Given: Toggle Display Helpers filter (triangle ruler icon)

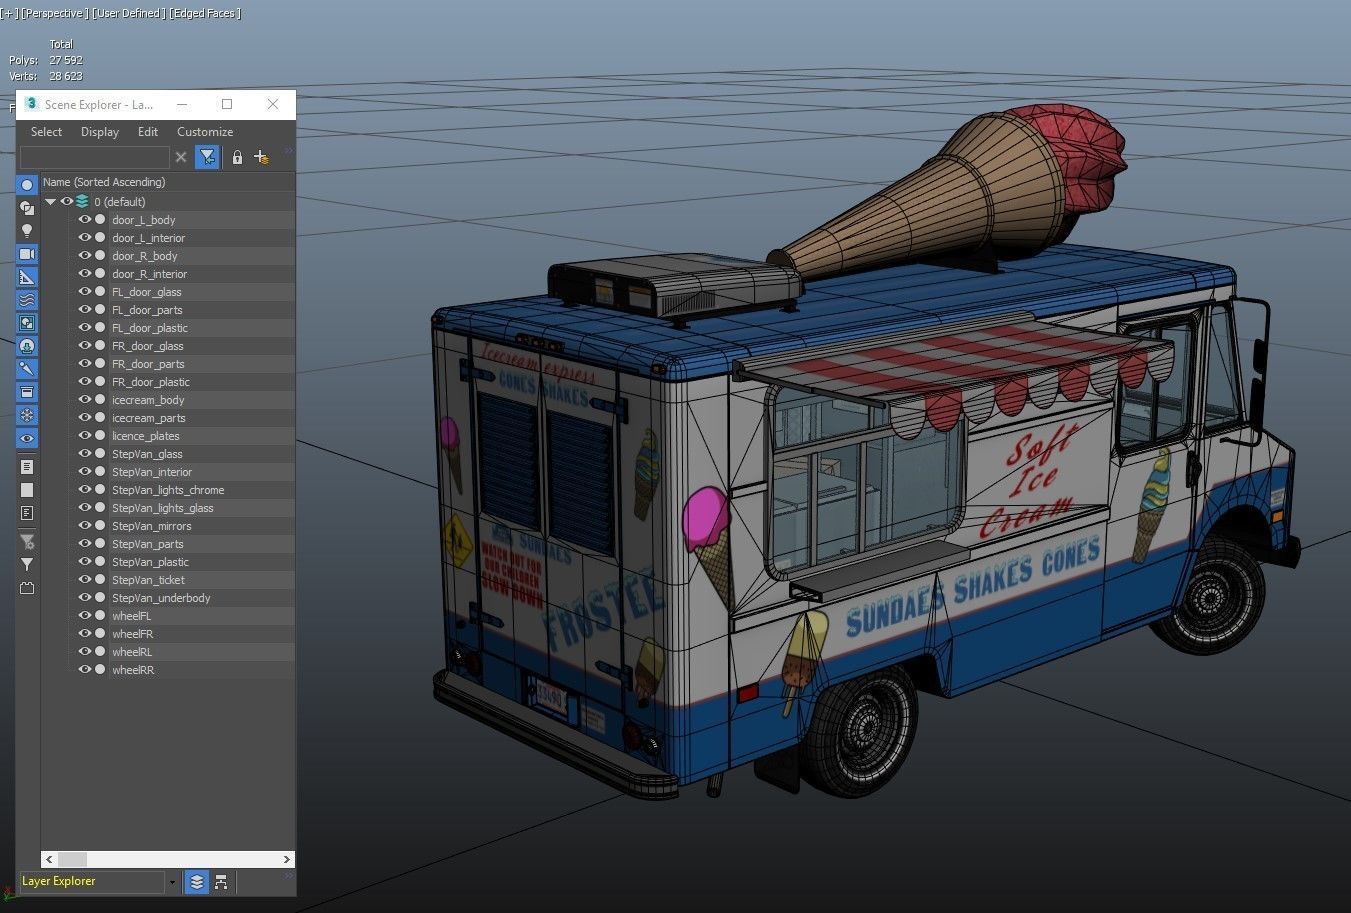Looking at the screenshot, I should (x=27, y=277).
